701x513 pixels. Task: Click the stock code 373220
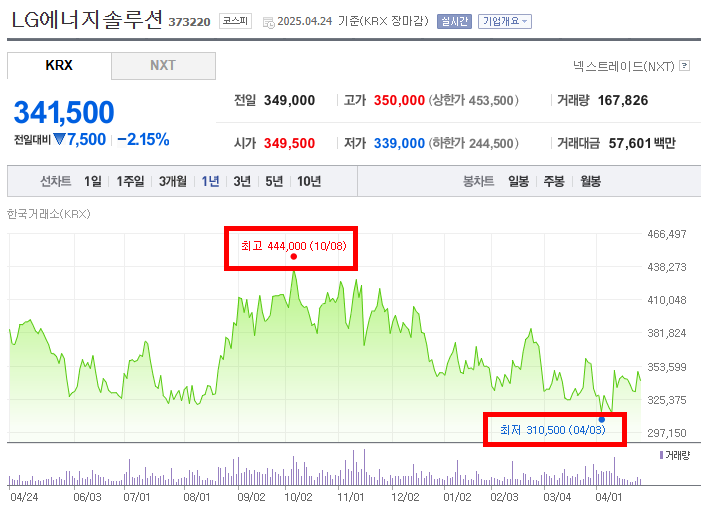tap(189, 22)
